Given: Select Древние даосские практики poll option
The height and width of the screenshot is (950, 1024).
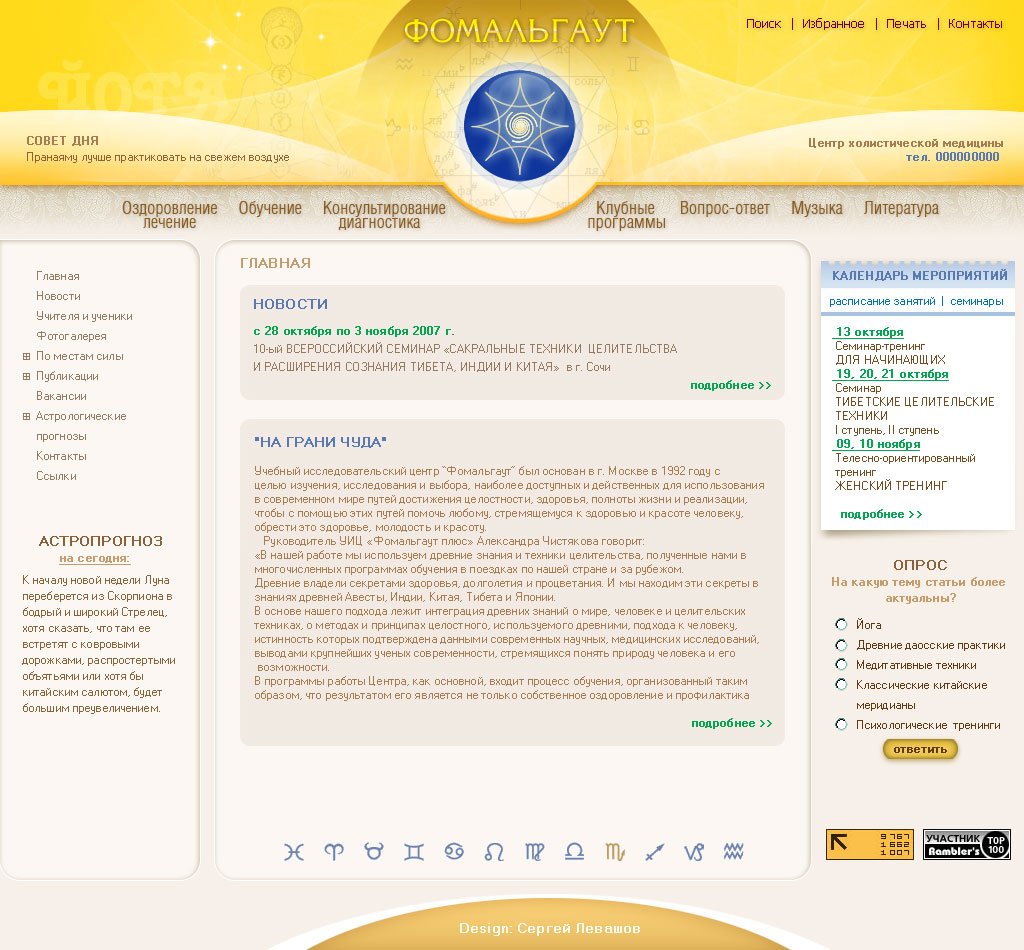Looking at the screenshot, I should (x=841, y=644).
